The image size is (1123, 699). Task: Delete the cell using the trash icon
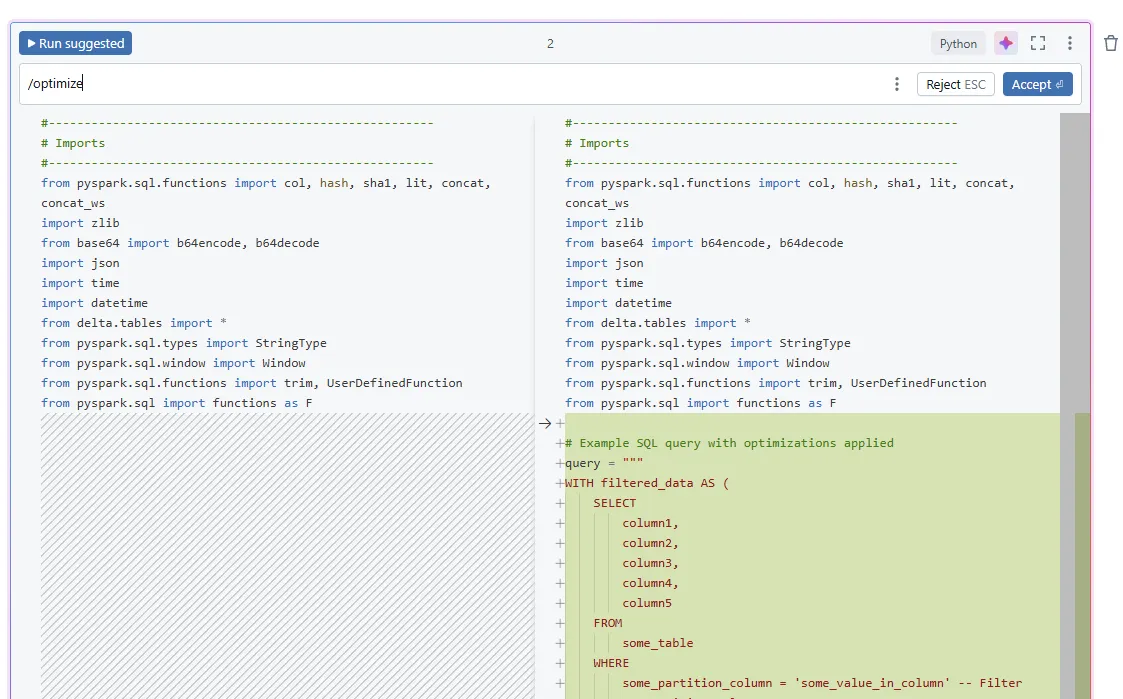click(1110, 43)
